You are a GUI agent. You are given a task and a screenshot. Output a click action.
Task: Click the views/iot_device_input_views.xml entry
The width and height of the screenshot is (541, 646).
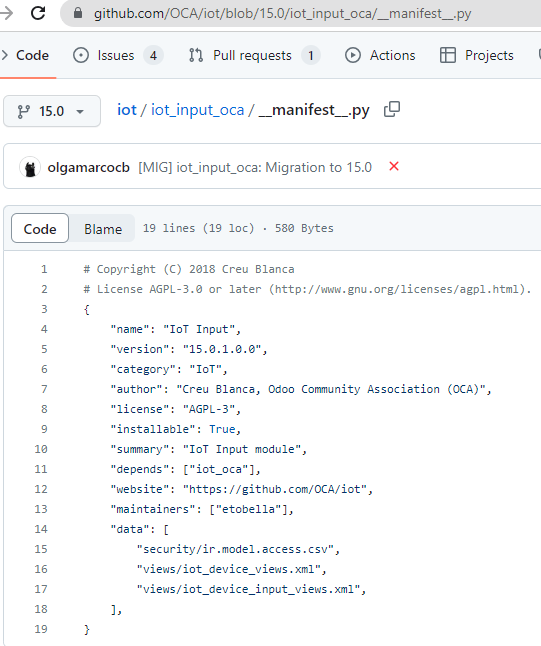251,589
